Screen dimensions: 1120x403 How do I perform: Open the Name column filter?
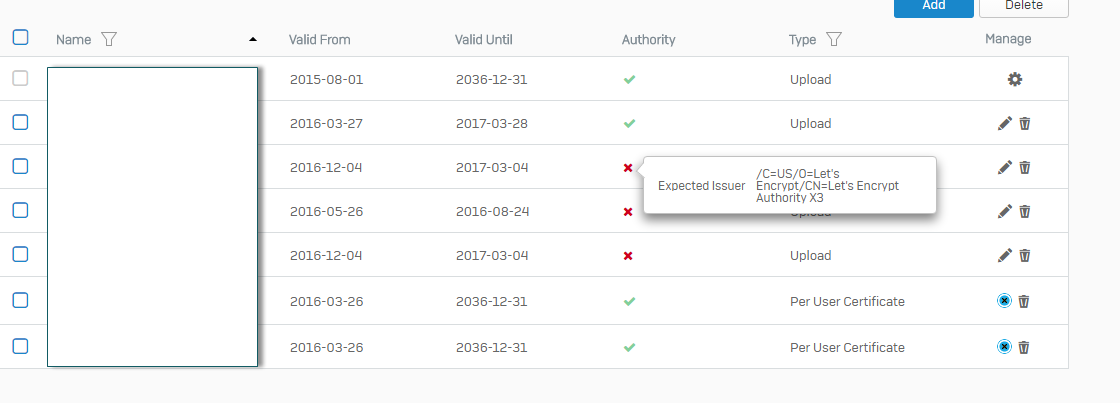[x=109, y=39]
